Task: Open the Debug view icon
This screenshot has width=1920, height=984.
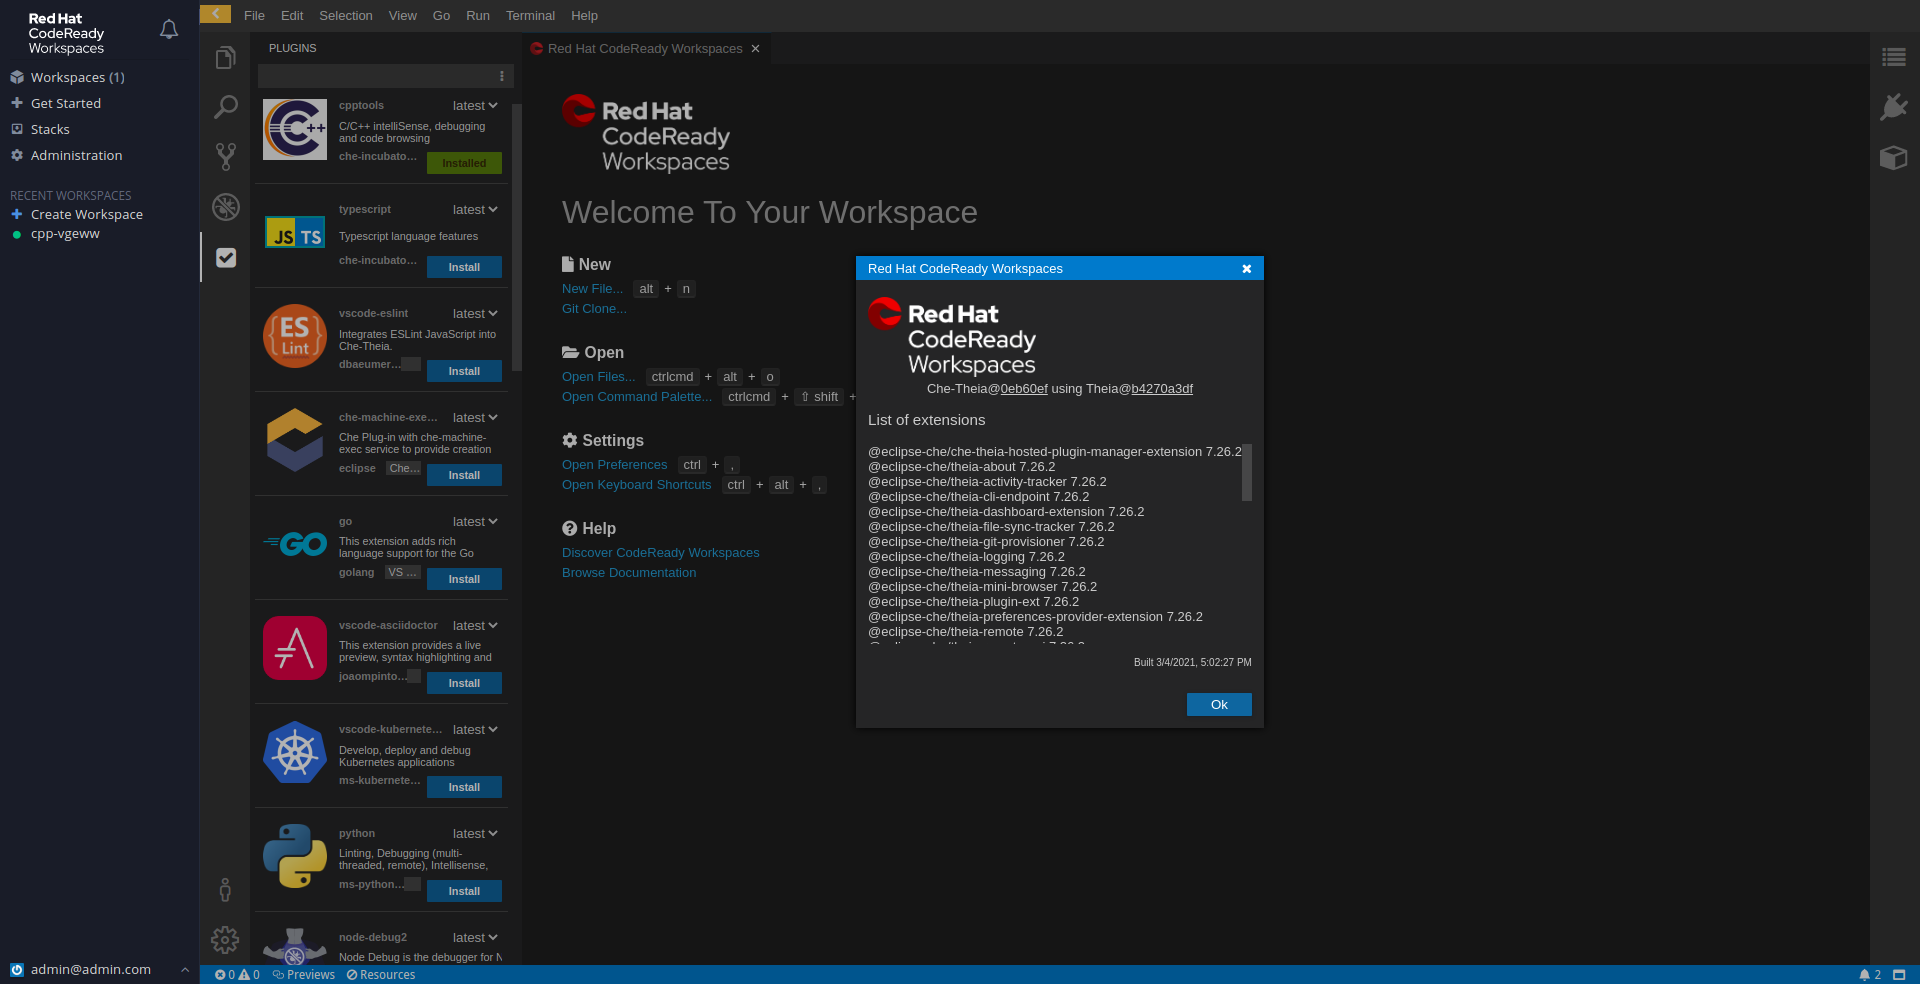Action: coord(226,207)
